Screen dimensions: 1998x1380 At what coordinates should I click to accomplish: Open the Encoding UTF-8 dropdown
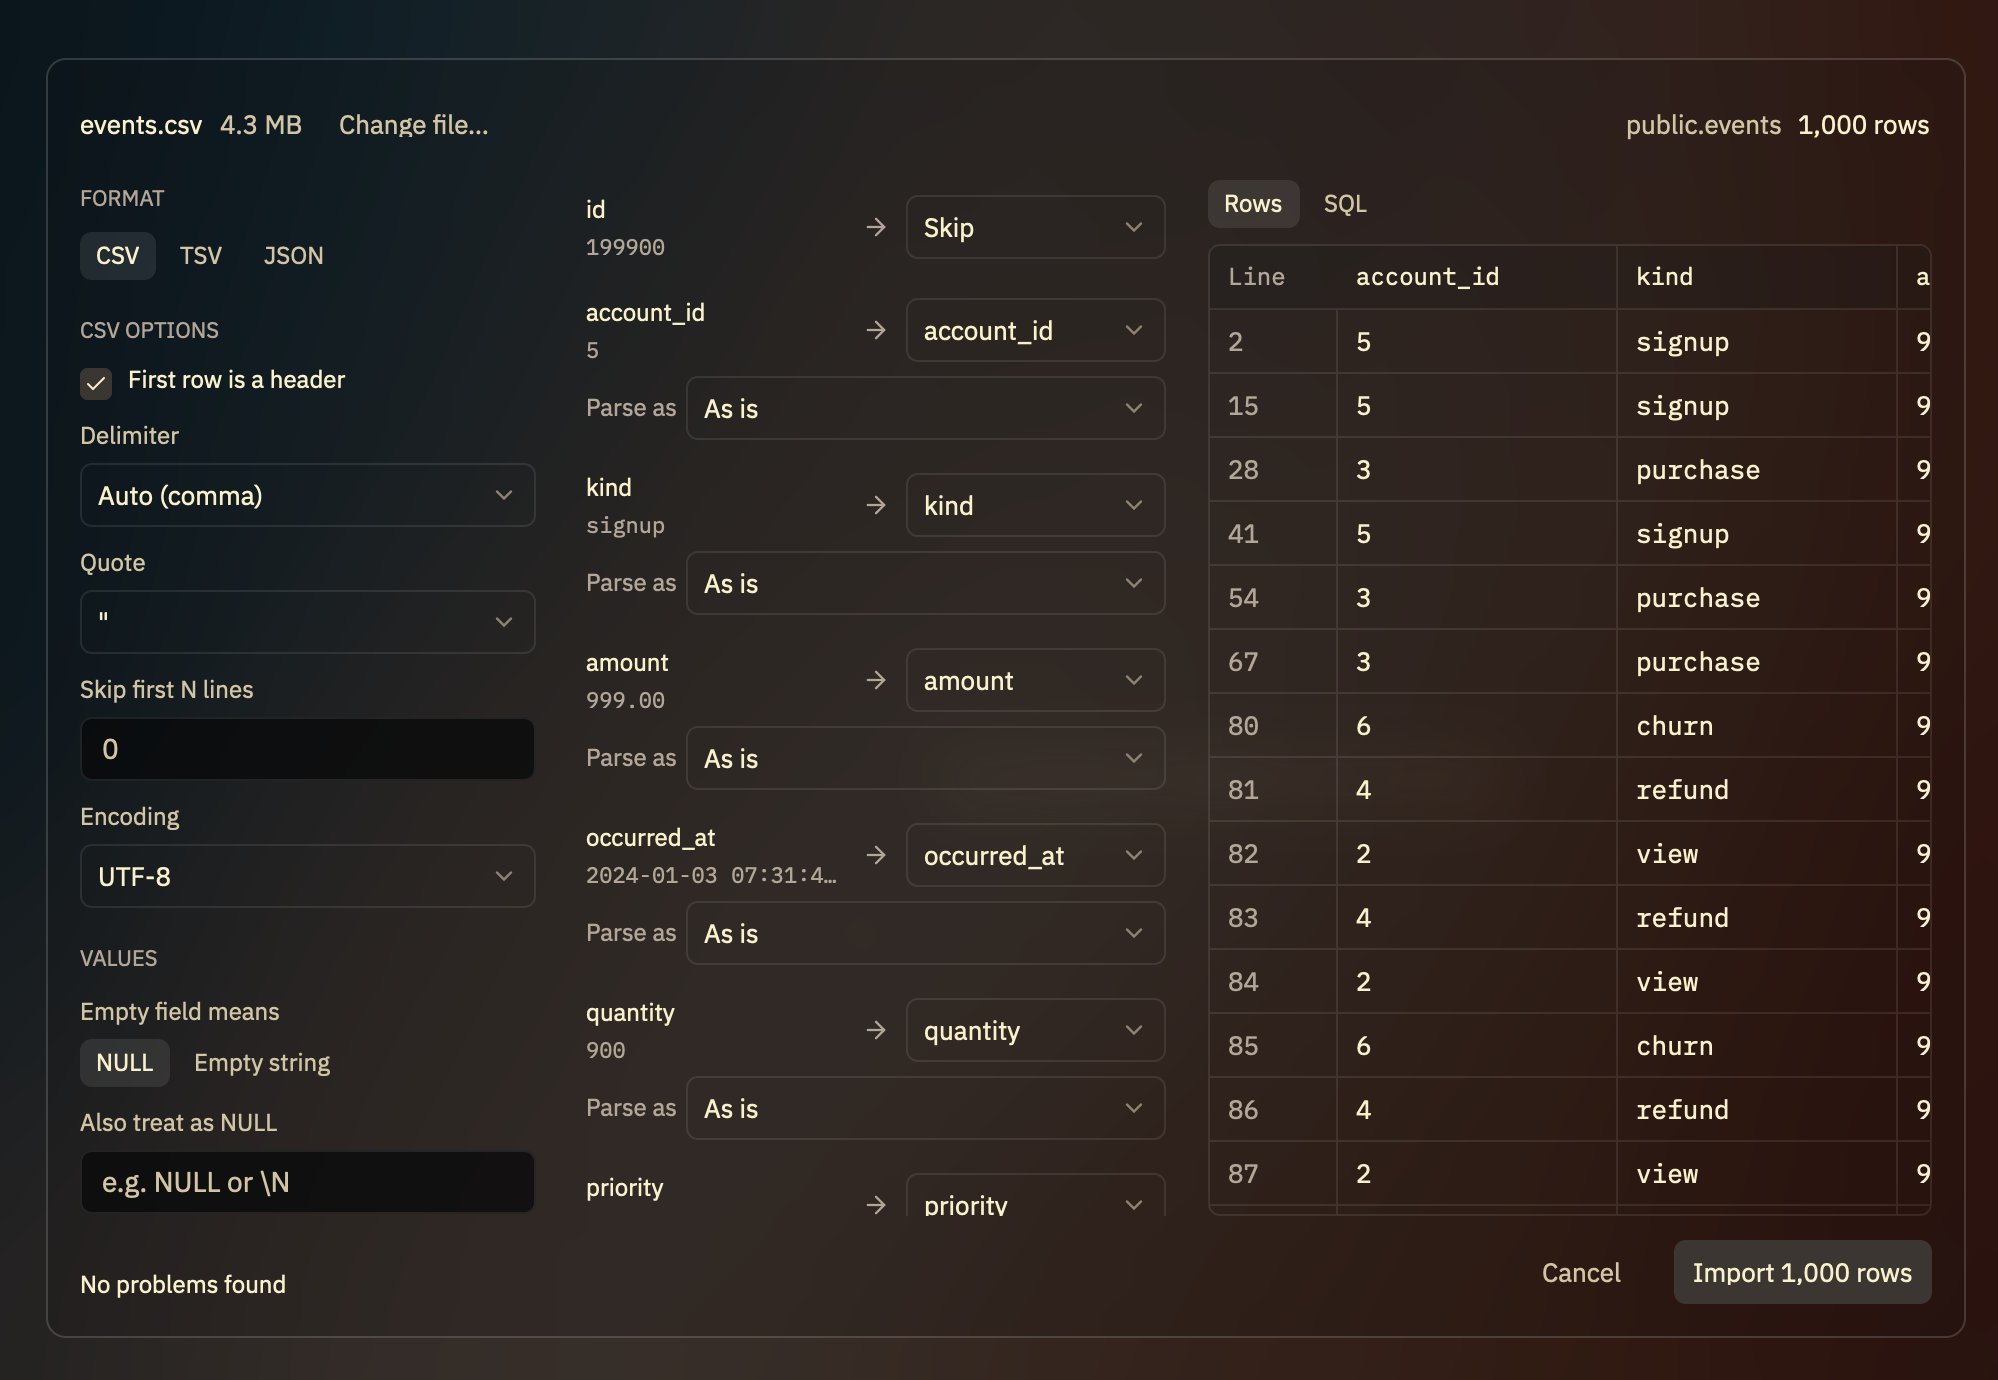pyautogui.click(x=307, y=876)
